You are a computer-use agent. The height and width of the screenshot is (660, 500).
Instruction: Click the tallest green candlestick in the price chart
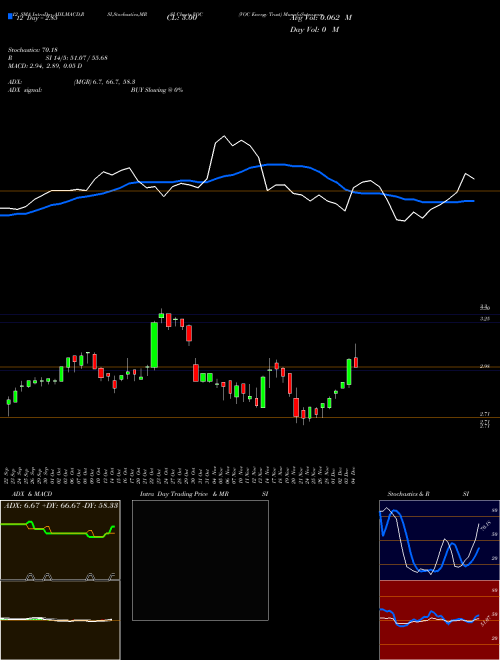[154, 345]
